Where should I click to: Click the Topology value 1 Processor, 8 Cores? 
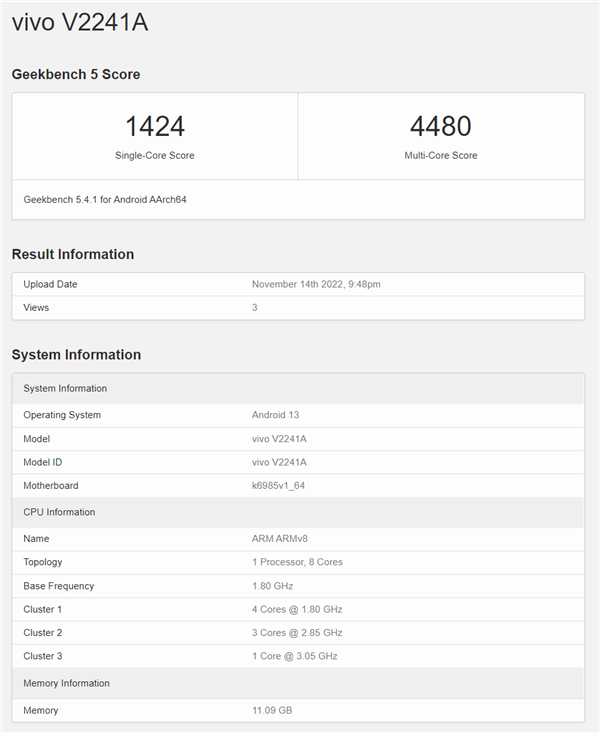click(297, 562)
